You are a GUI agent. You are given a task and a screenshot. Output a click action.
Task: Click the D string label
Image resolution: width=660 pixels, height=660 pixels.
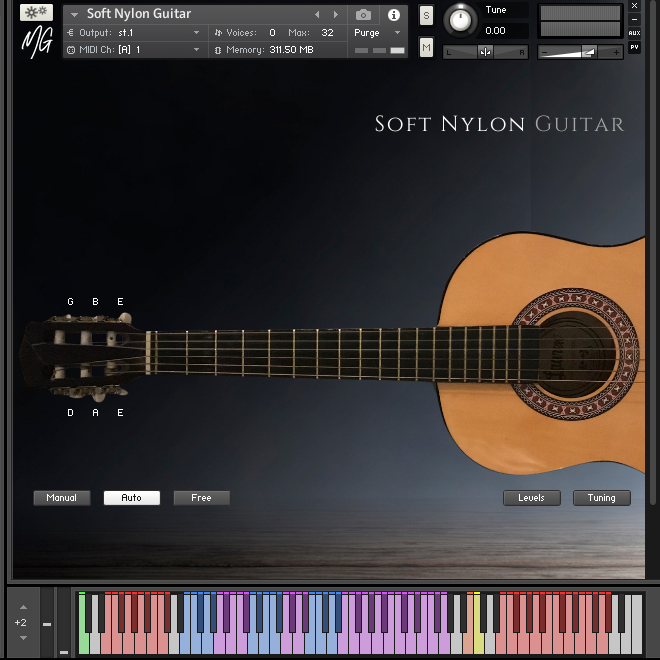pyautogui.click(x=70, y=412)
